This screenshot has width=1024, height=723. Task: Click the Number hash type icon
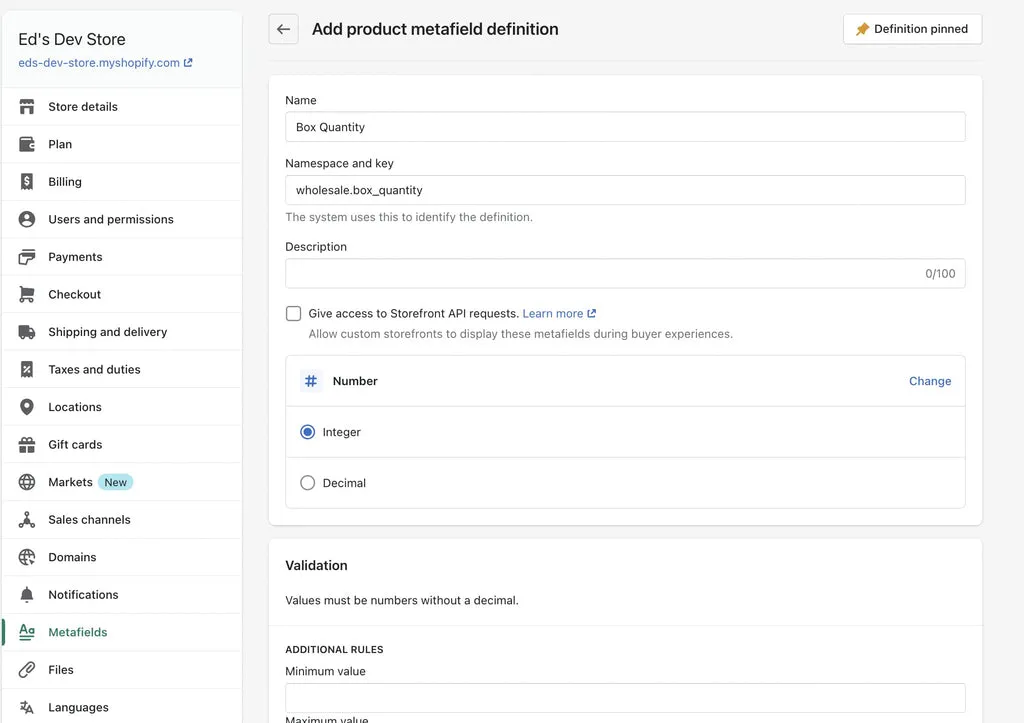pyautogui.click(x=311, y=381)
